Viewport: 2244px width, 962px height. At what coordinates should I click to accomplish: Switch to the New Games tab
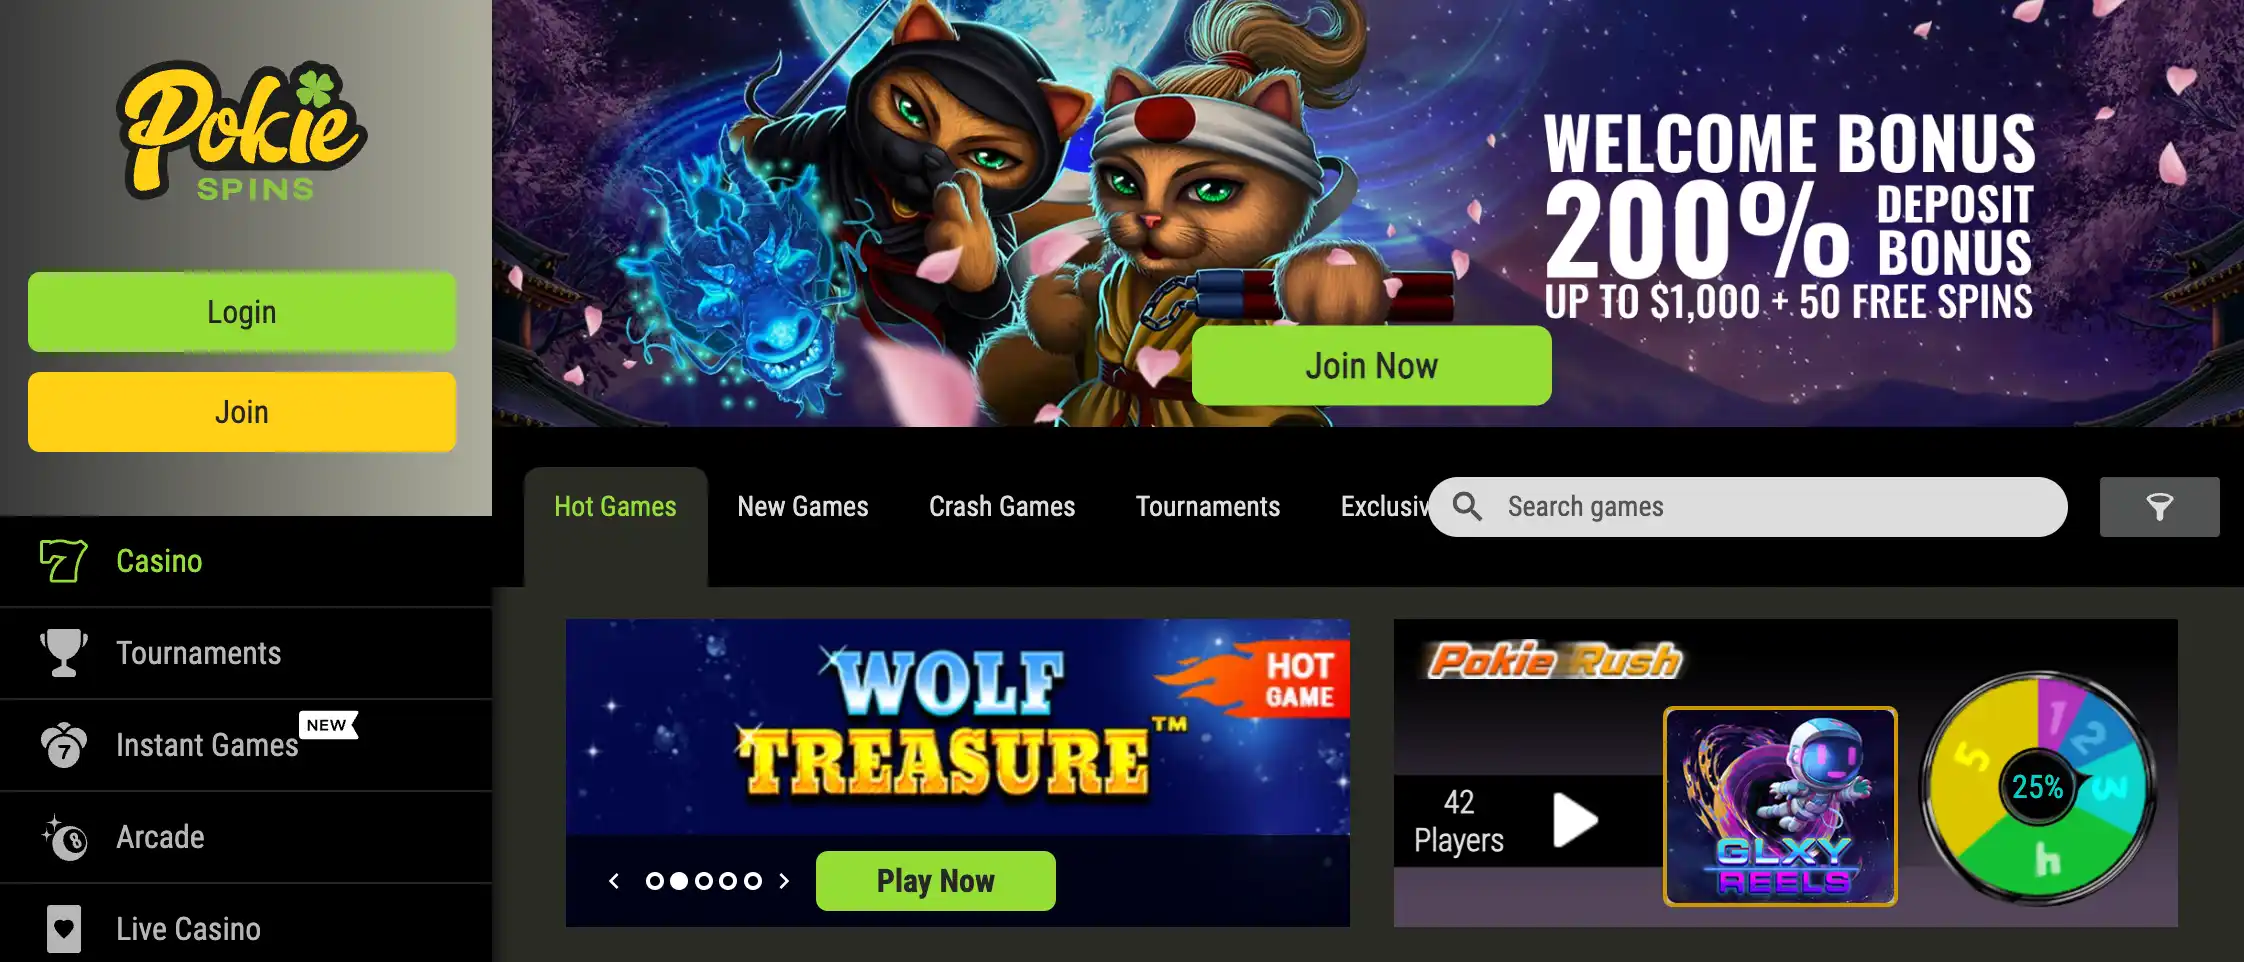pos(803,507)
